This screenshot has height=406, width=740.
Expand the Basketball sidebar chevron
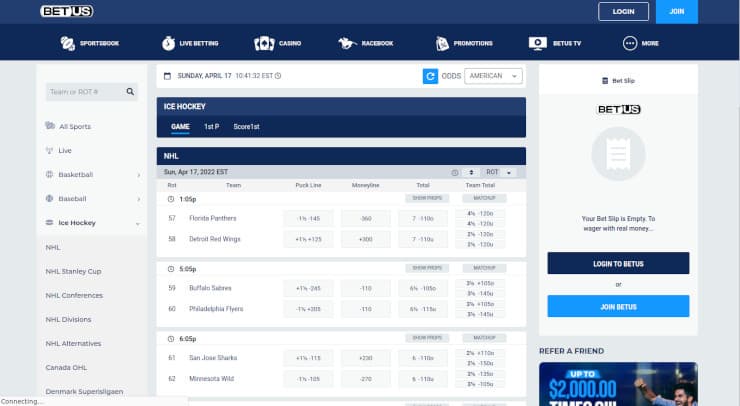pos(138,175)
